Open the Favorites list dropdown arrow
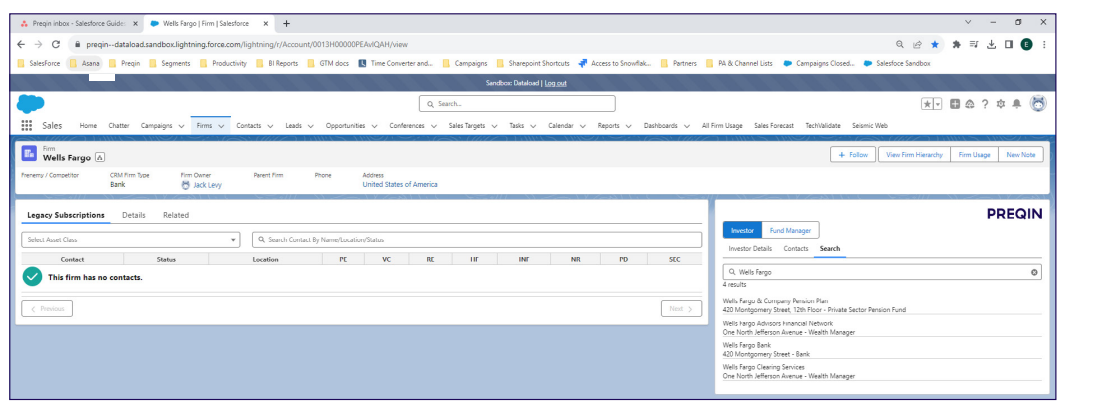This screenshot has height=412, width=1100. coord(938,104)
